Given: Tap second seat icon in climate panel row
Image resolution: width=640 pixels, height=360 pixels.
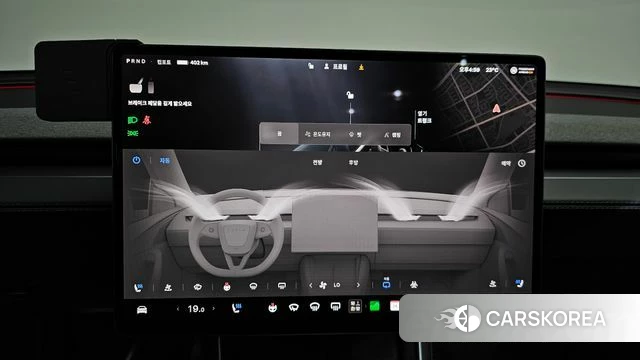Looking at the screenshot, I should (x=168, y=287).
